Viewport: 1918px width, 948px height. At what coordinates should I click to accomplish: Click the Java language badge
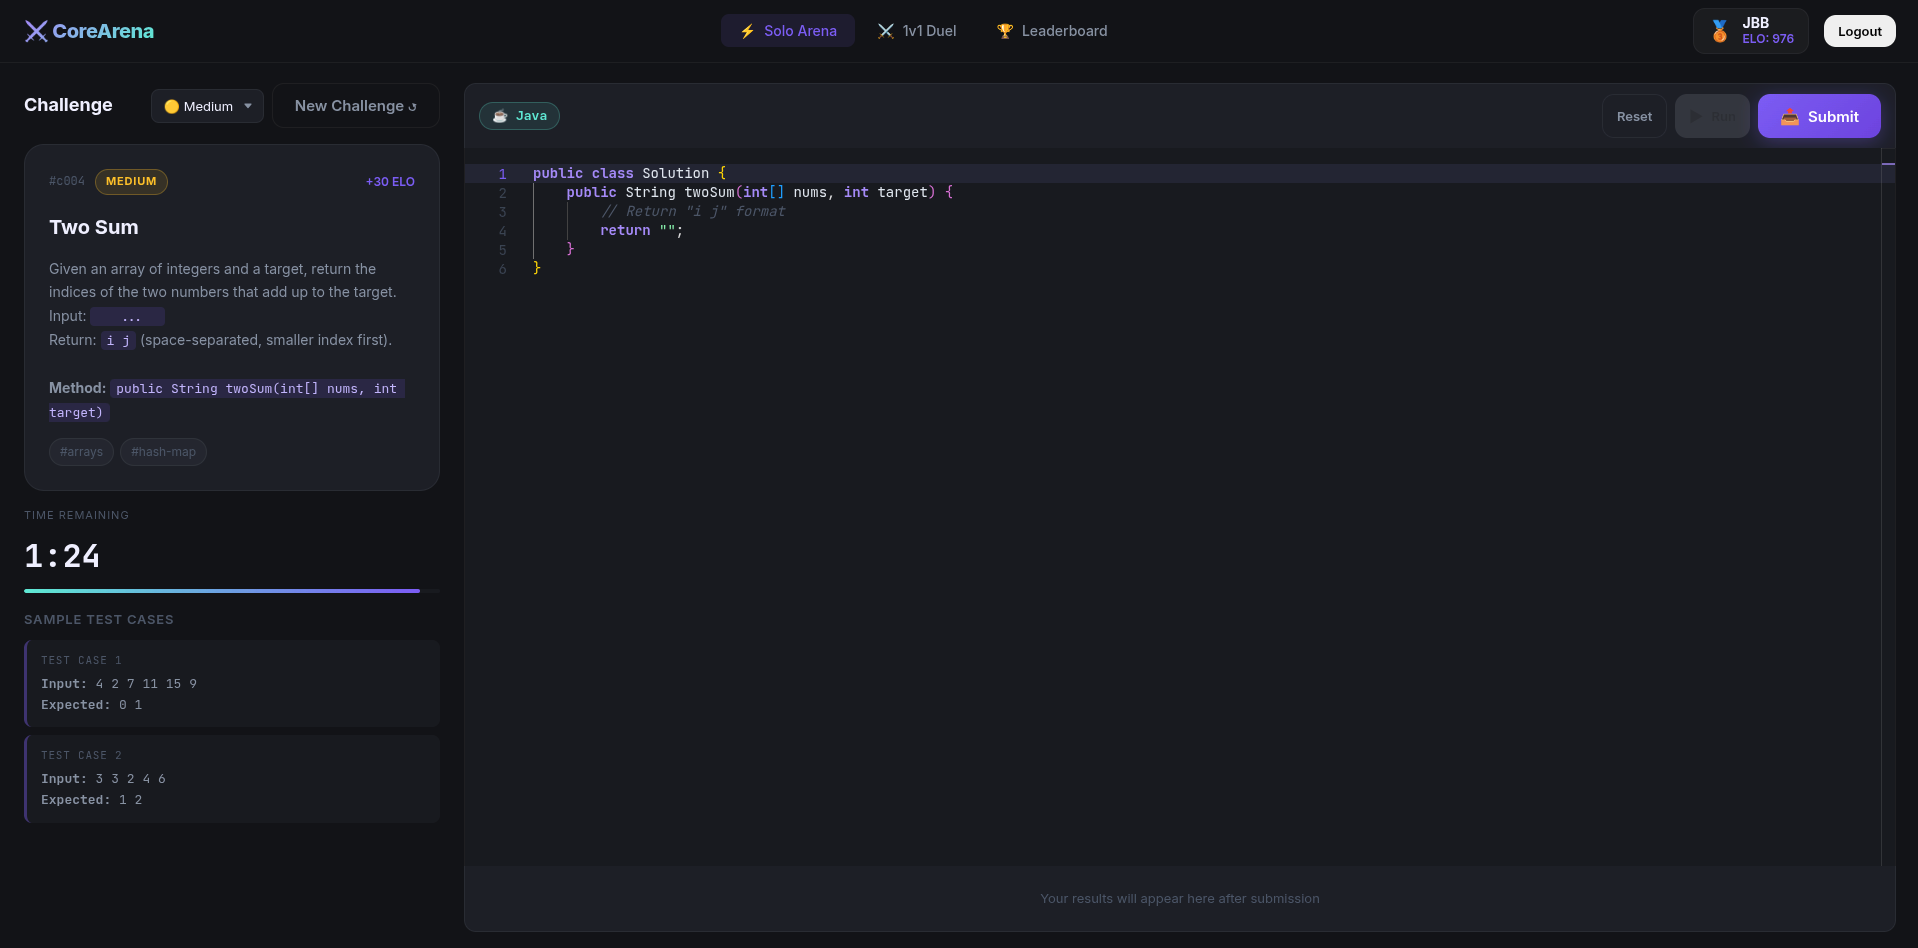pos(519,116)
